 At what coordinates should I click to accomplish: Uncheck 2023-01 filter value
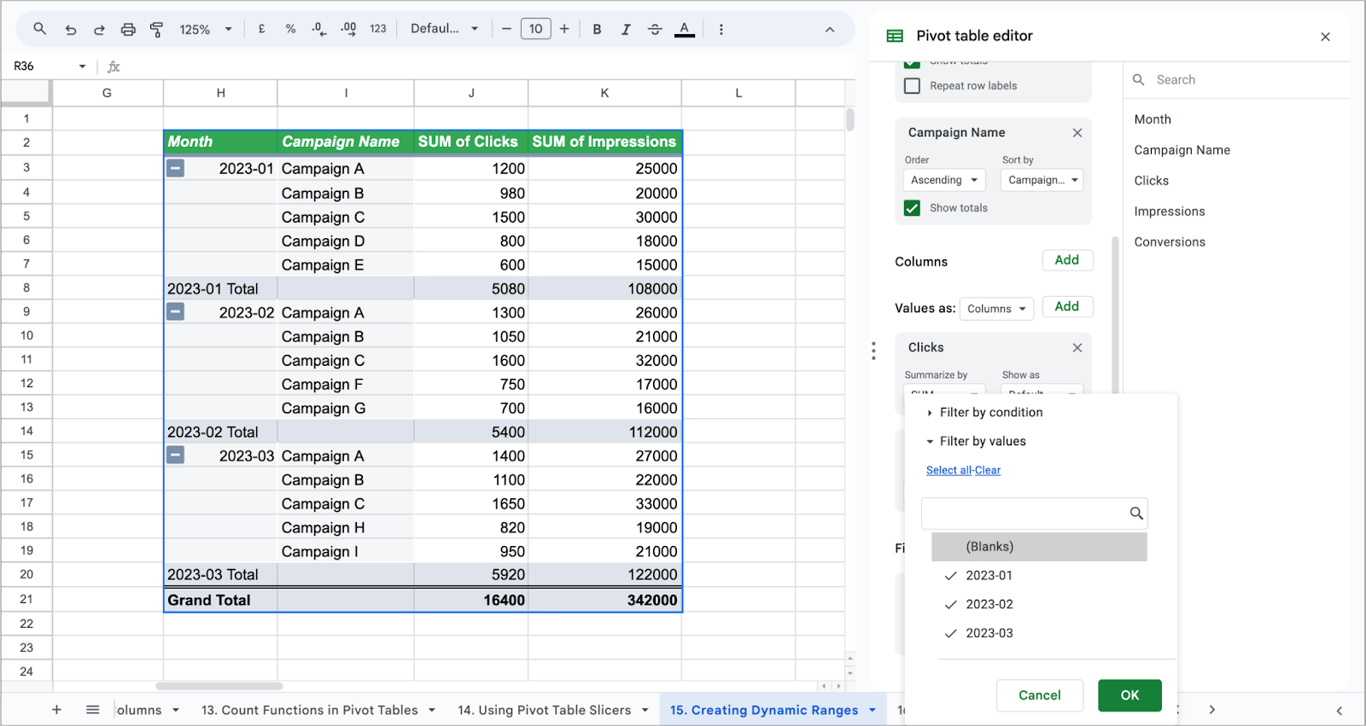tap(1039, 576)
